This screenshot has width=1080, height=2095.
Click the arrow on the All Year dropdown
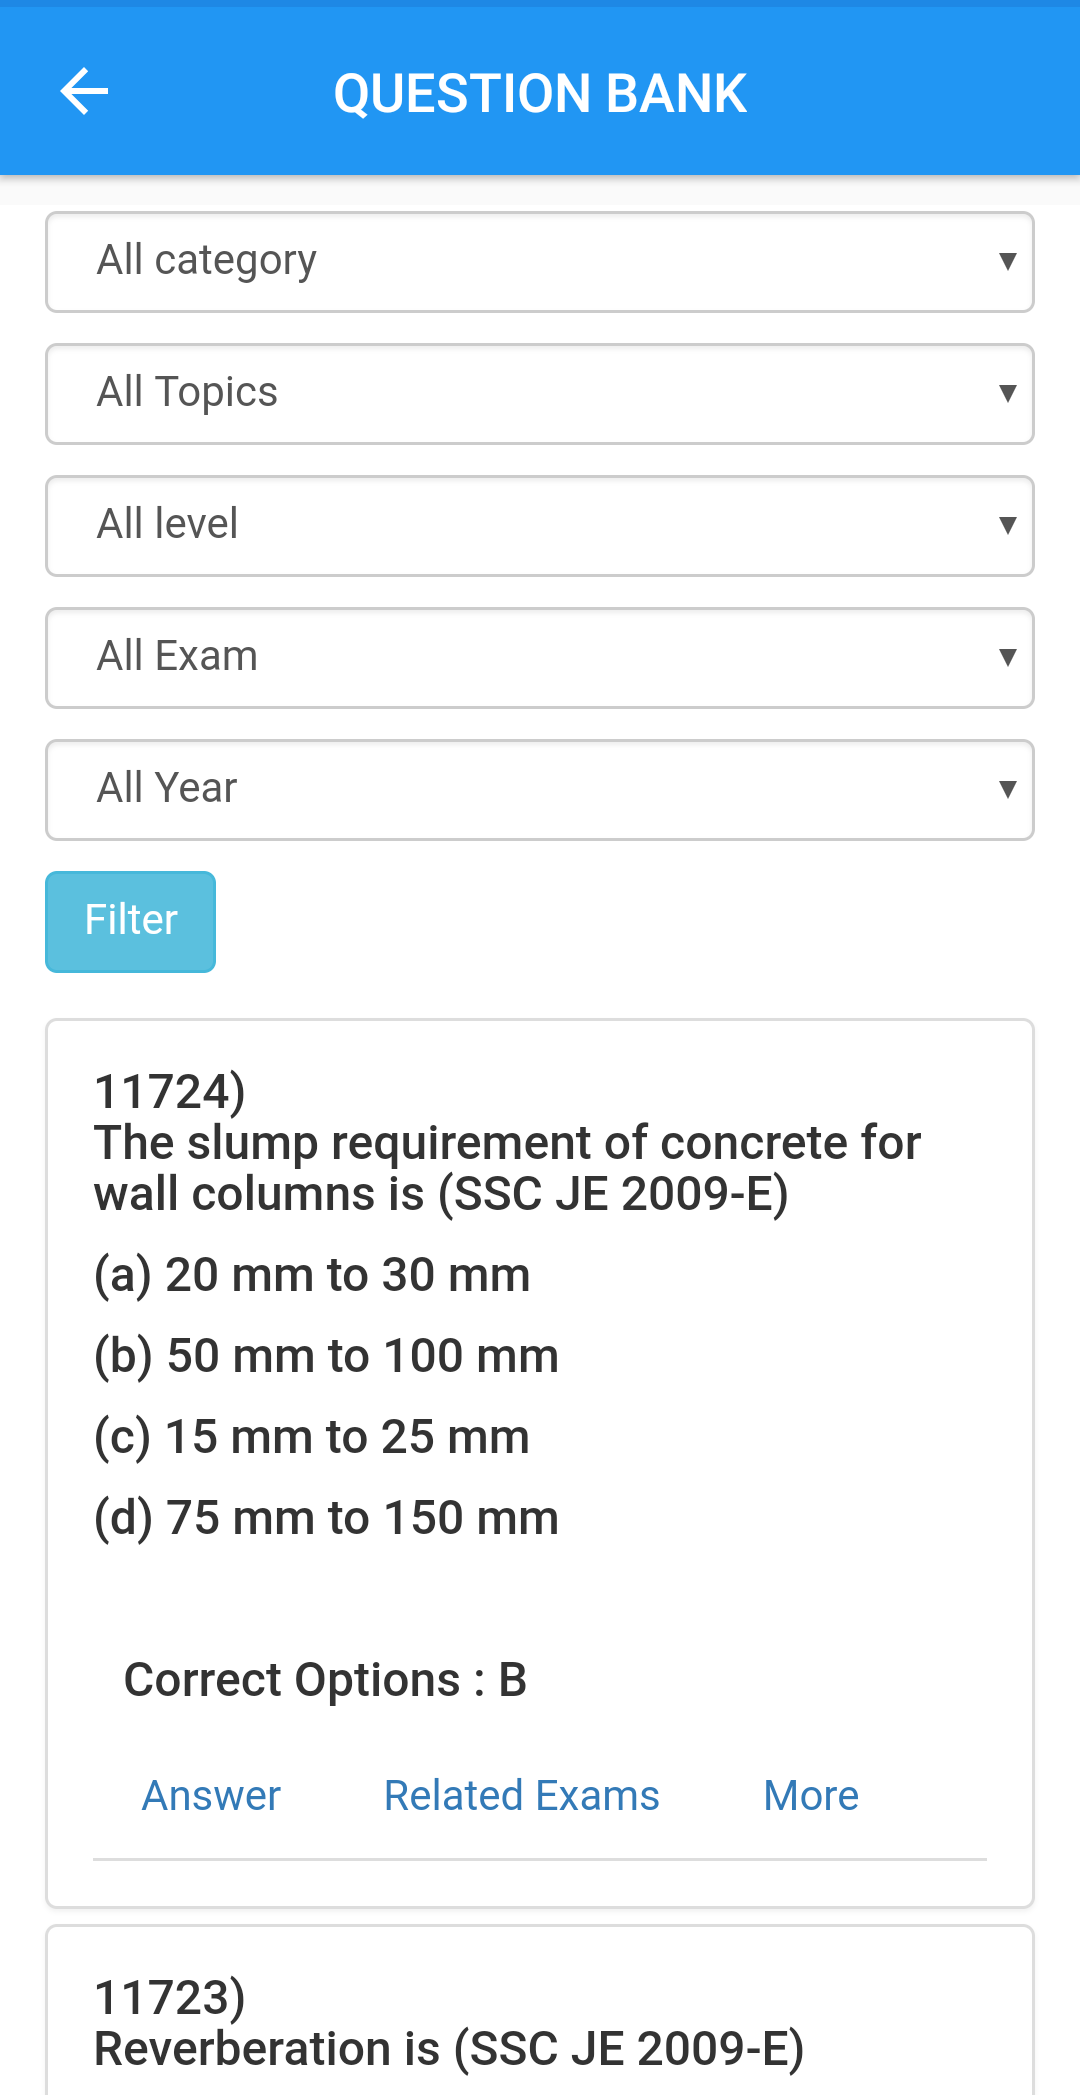click(x=1007, y=790)
